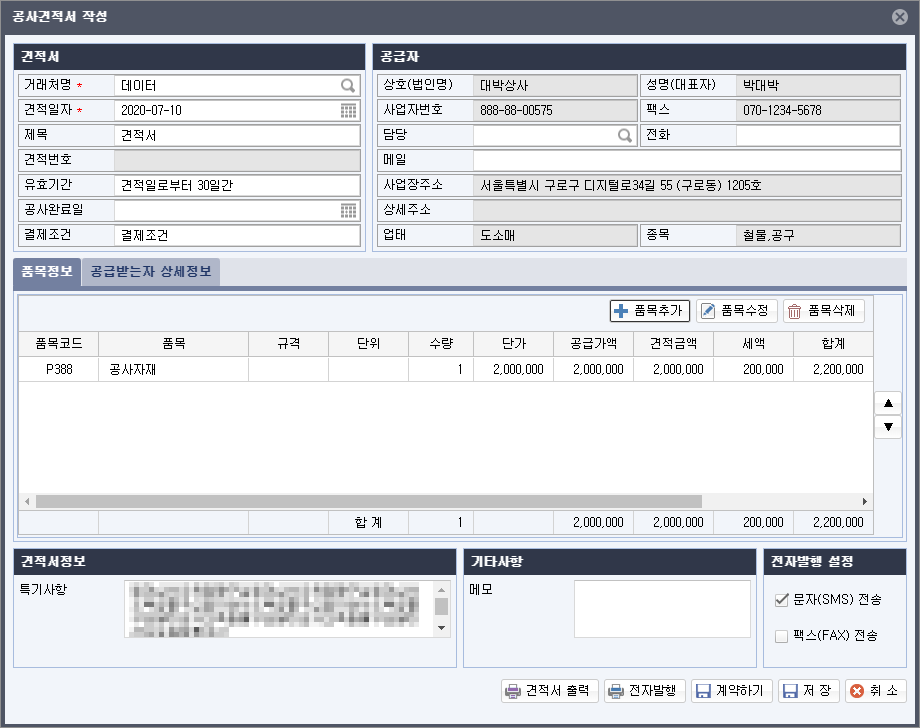Switch to 공급받는자 상세정보 tab

coord(151,271)
